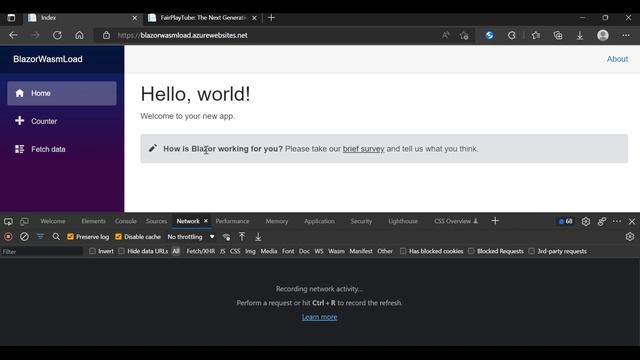Enable Blocked Requests checkbox
The height and width of the screenshot is (360, 640).
tap(471, 251)
